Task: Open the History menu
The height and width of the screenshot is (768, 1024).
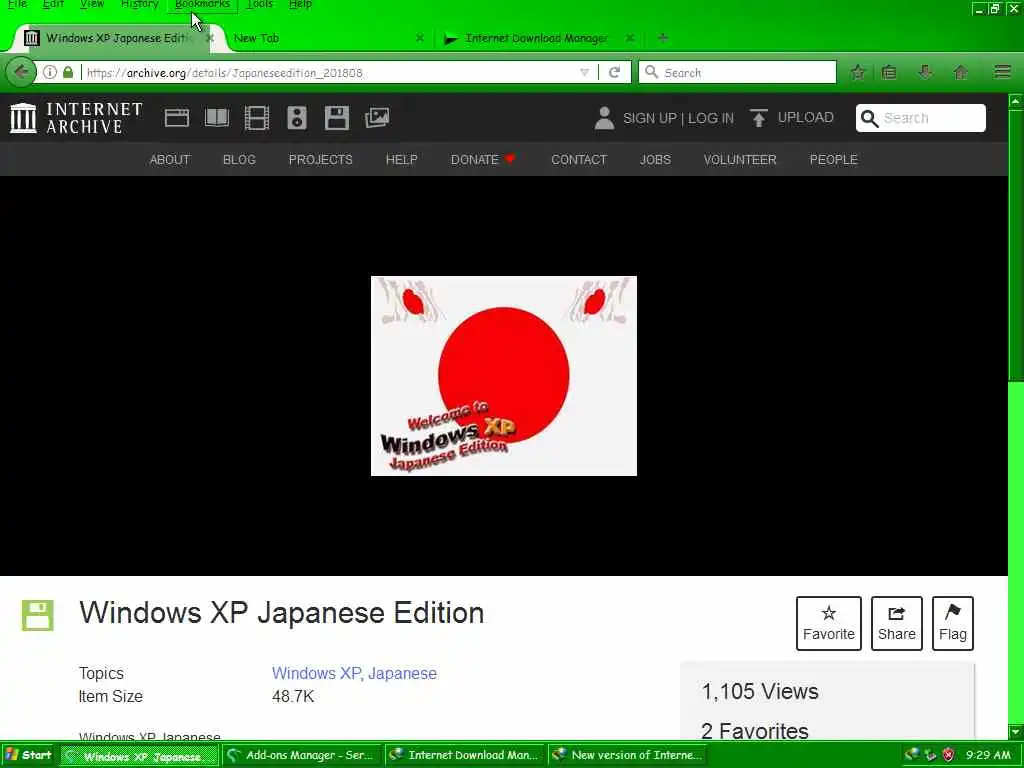Action: (140, 4)
